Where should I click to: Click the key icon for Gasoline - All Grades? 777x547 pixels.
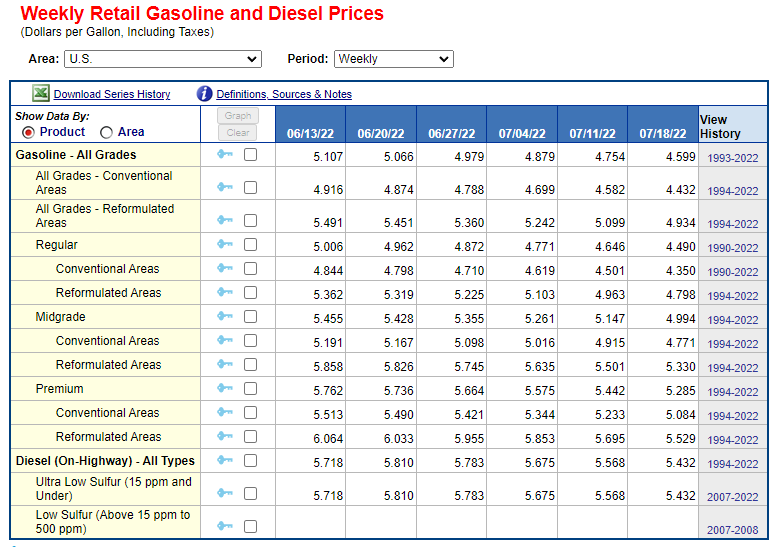225,155
